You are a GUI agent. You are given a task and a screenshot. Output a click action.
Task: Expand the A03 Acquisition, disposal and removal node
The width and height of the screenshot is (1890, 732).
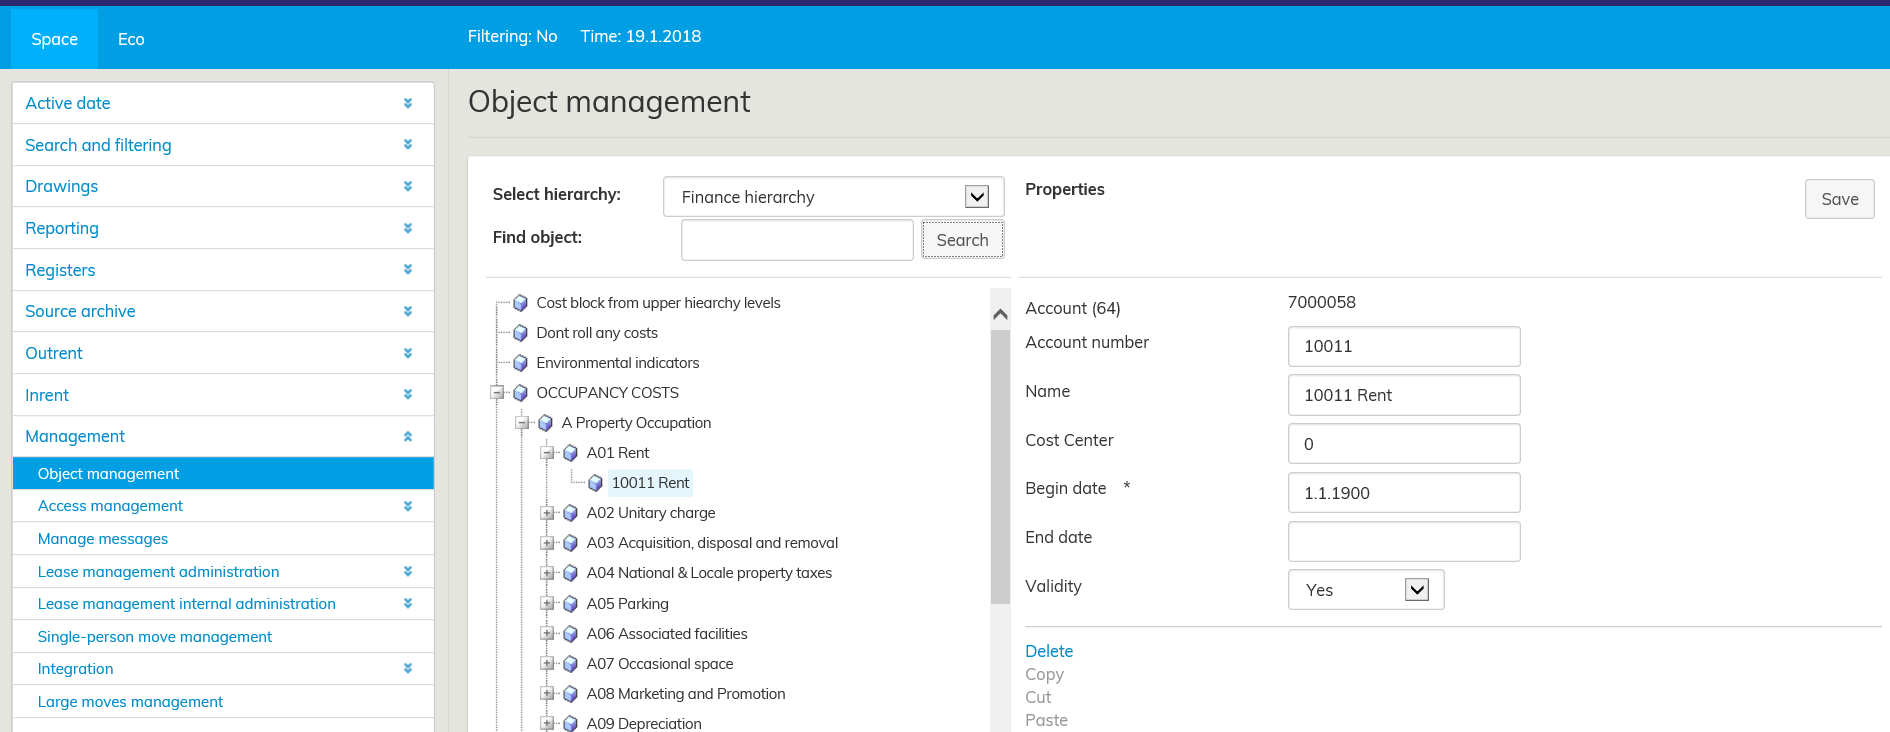[x=547, y=543]
